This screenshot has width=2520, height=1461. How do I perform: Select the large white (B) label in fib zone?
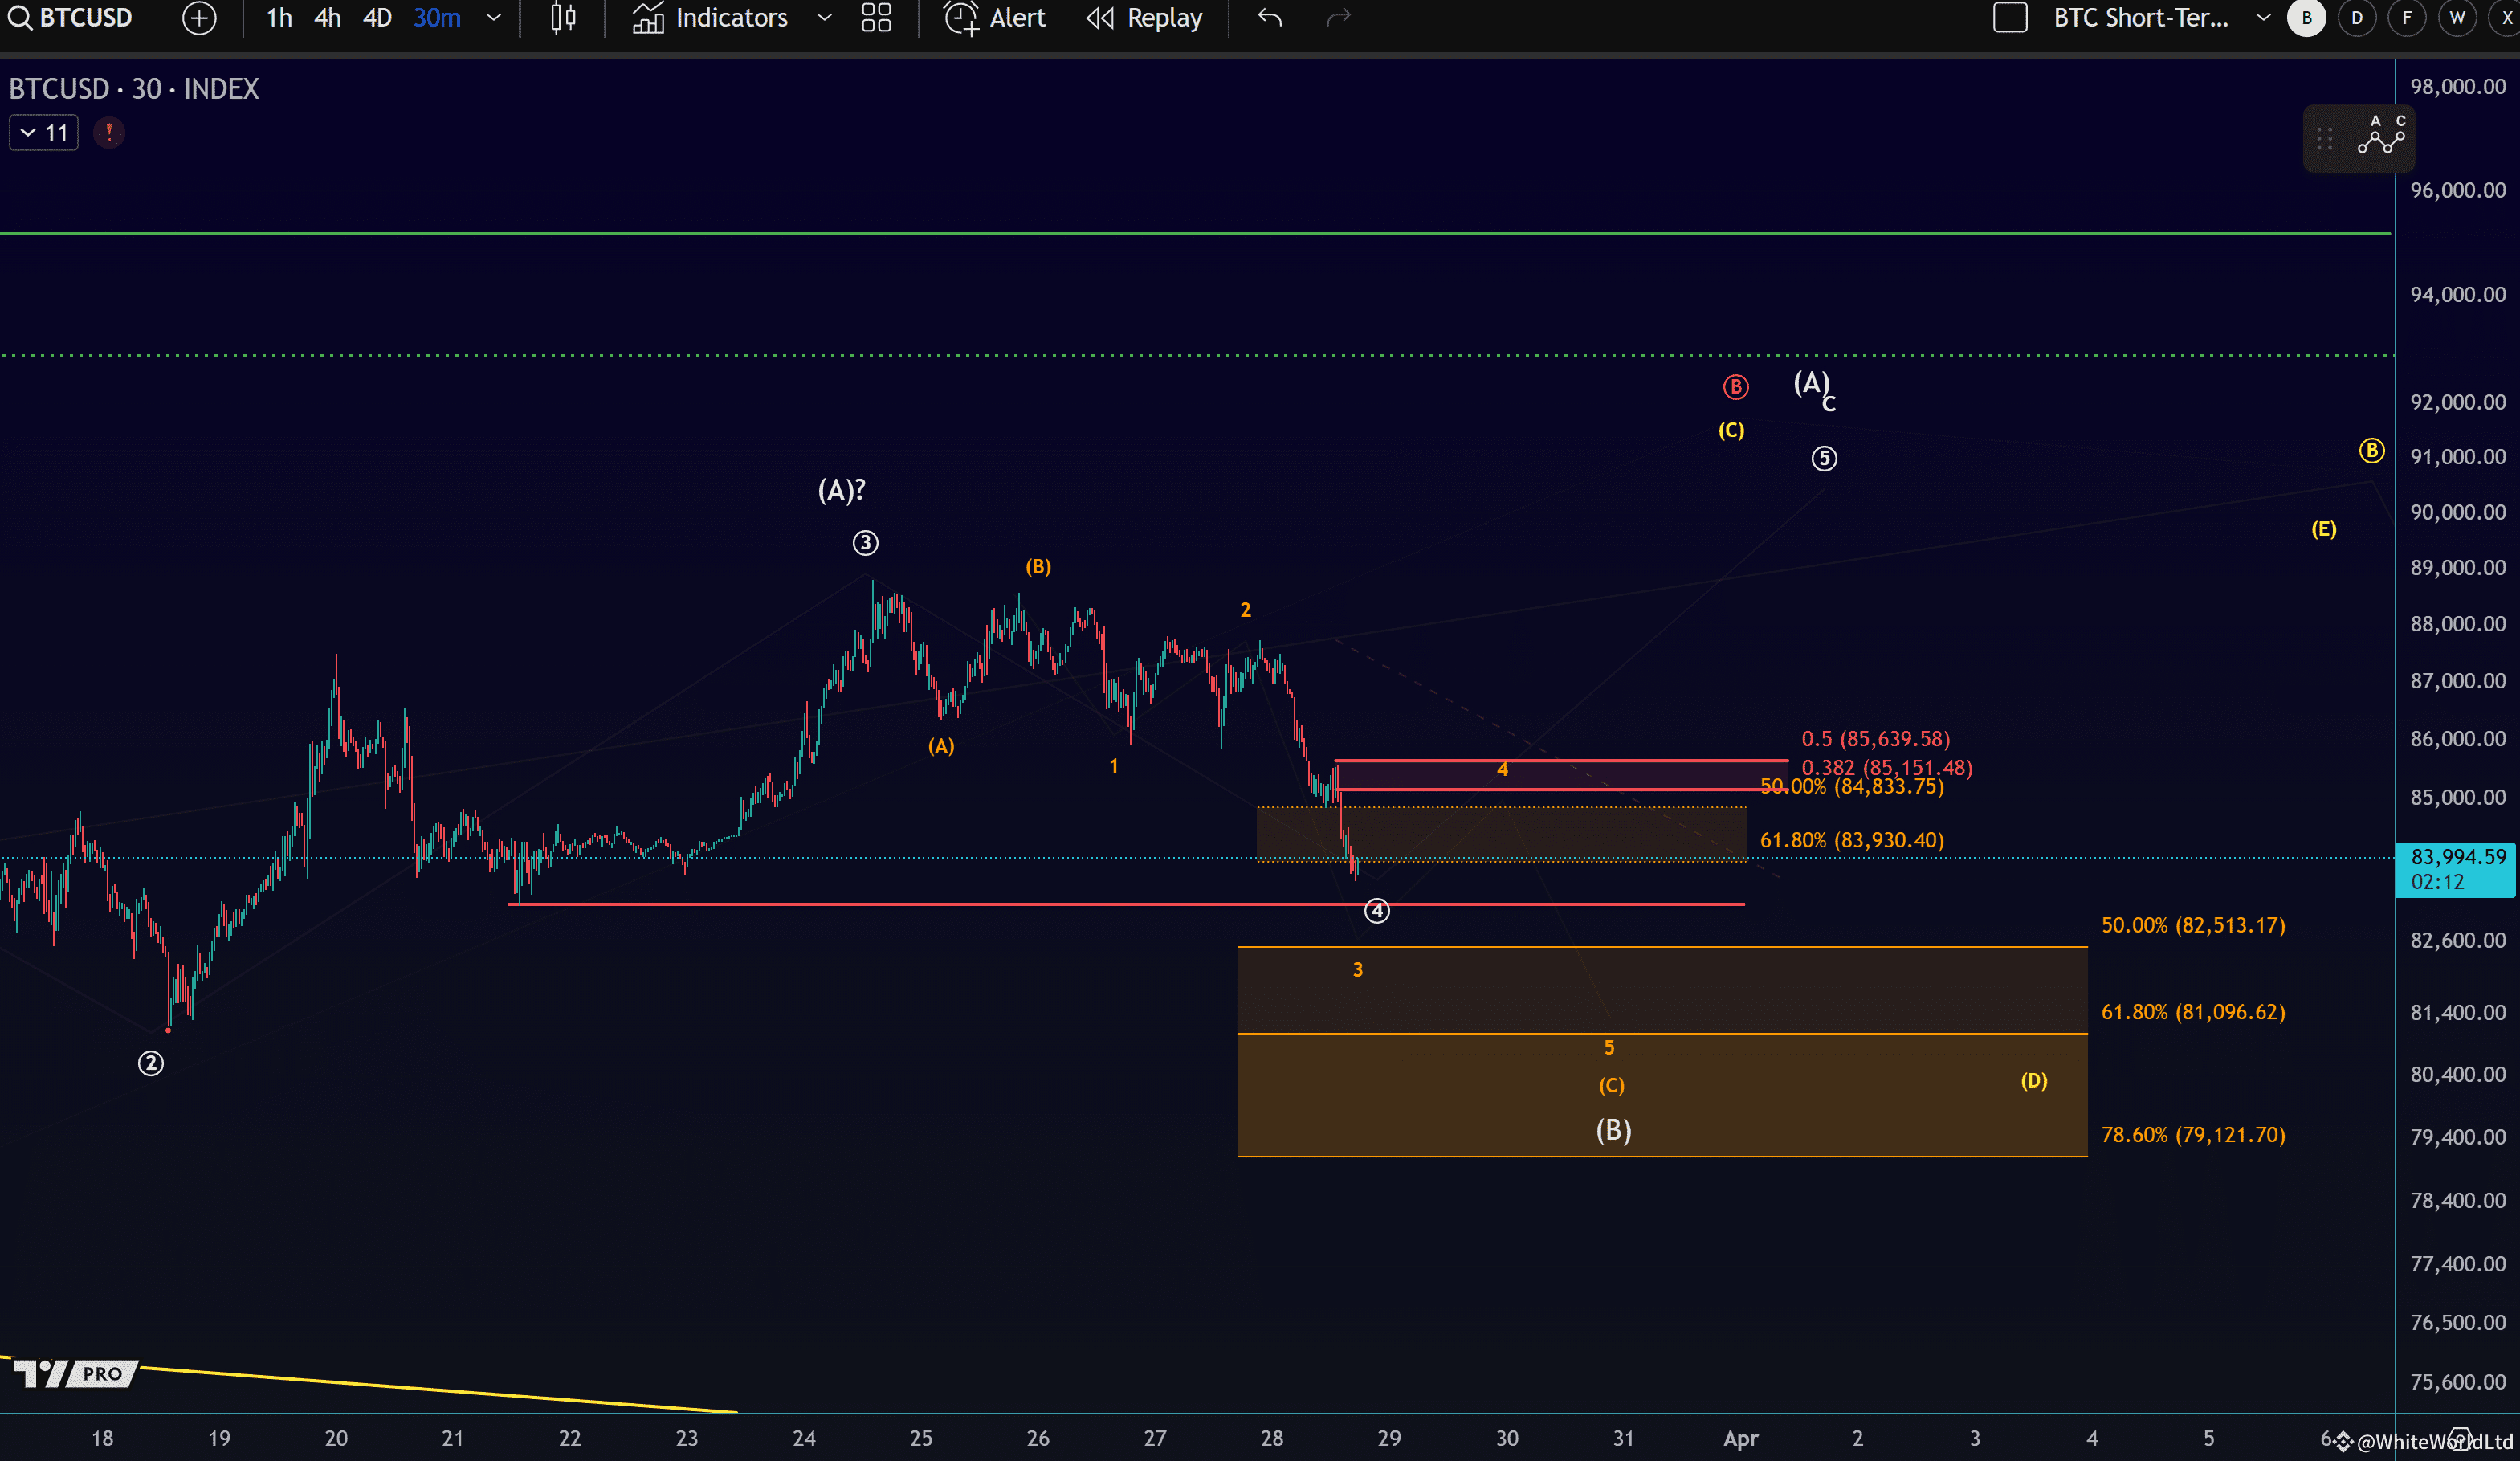(x=1613, y=1130)
